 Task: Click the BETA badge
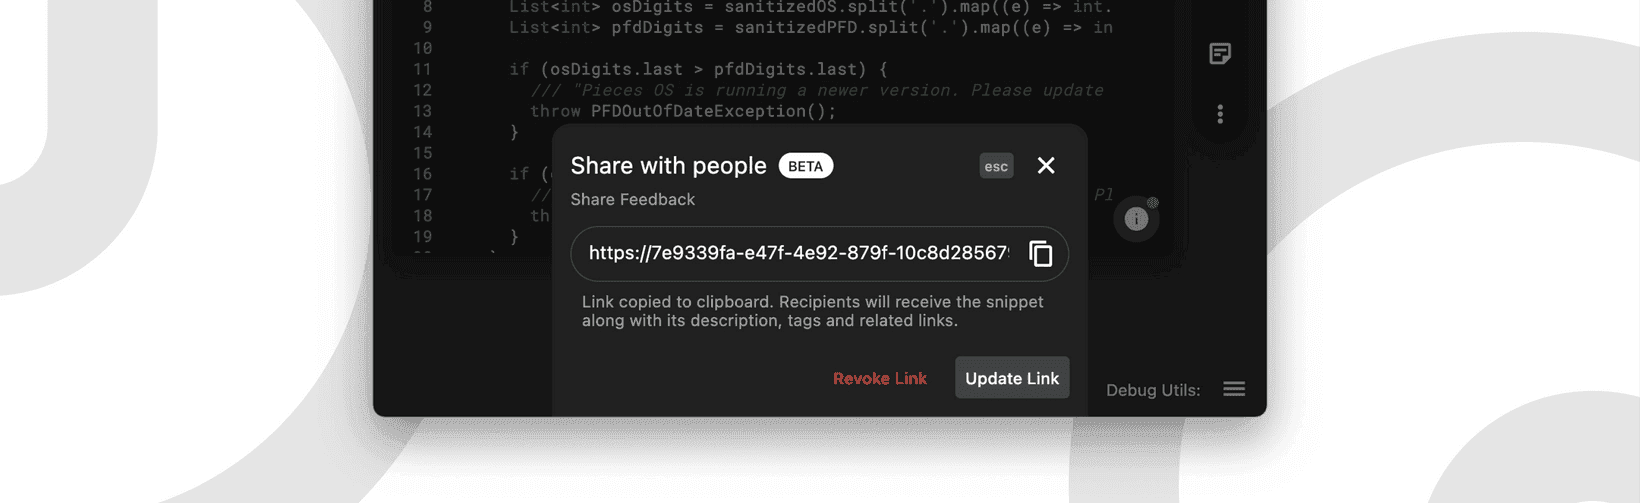pos(806,166)
